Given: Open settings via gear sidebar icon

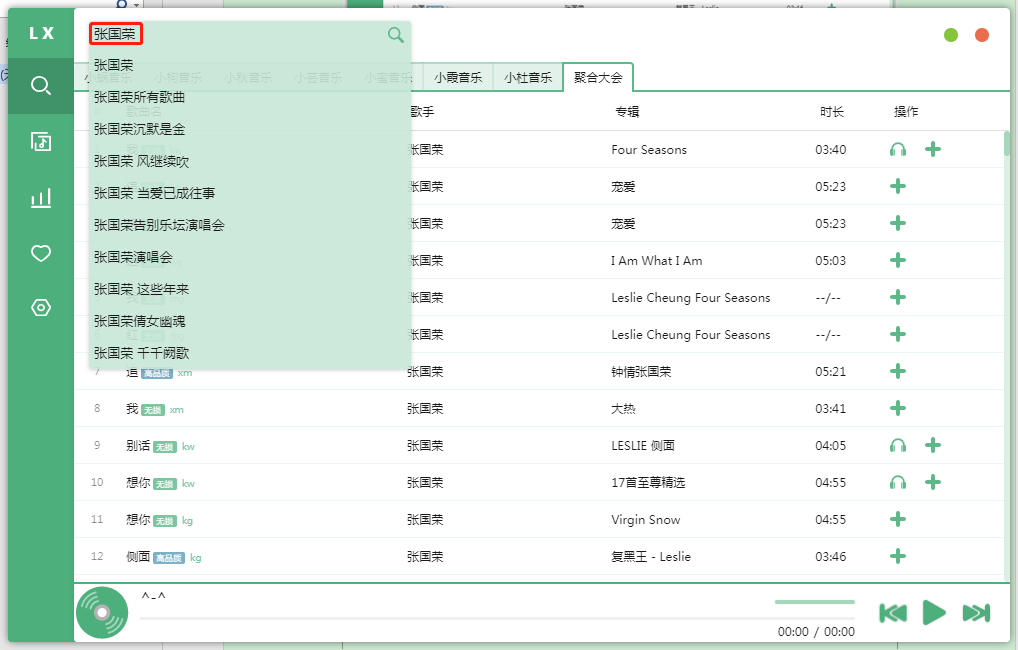Looking at the screenshot, I should click(40, 309).
